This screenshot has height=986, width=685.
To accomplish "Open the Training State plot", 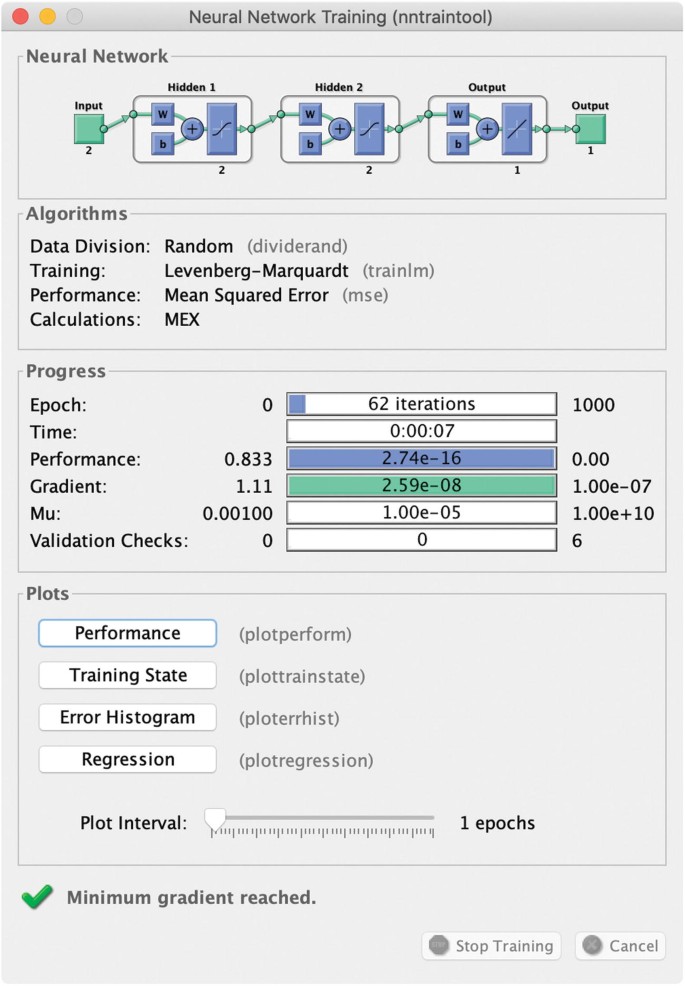I will [127, 675].
